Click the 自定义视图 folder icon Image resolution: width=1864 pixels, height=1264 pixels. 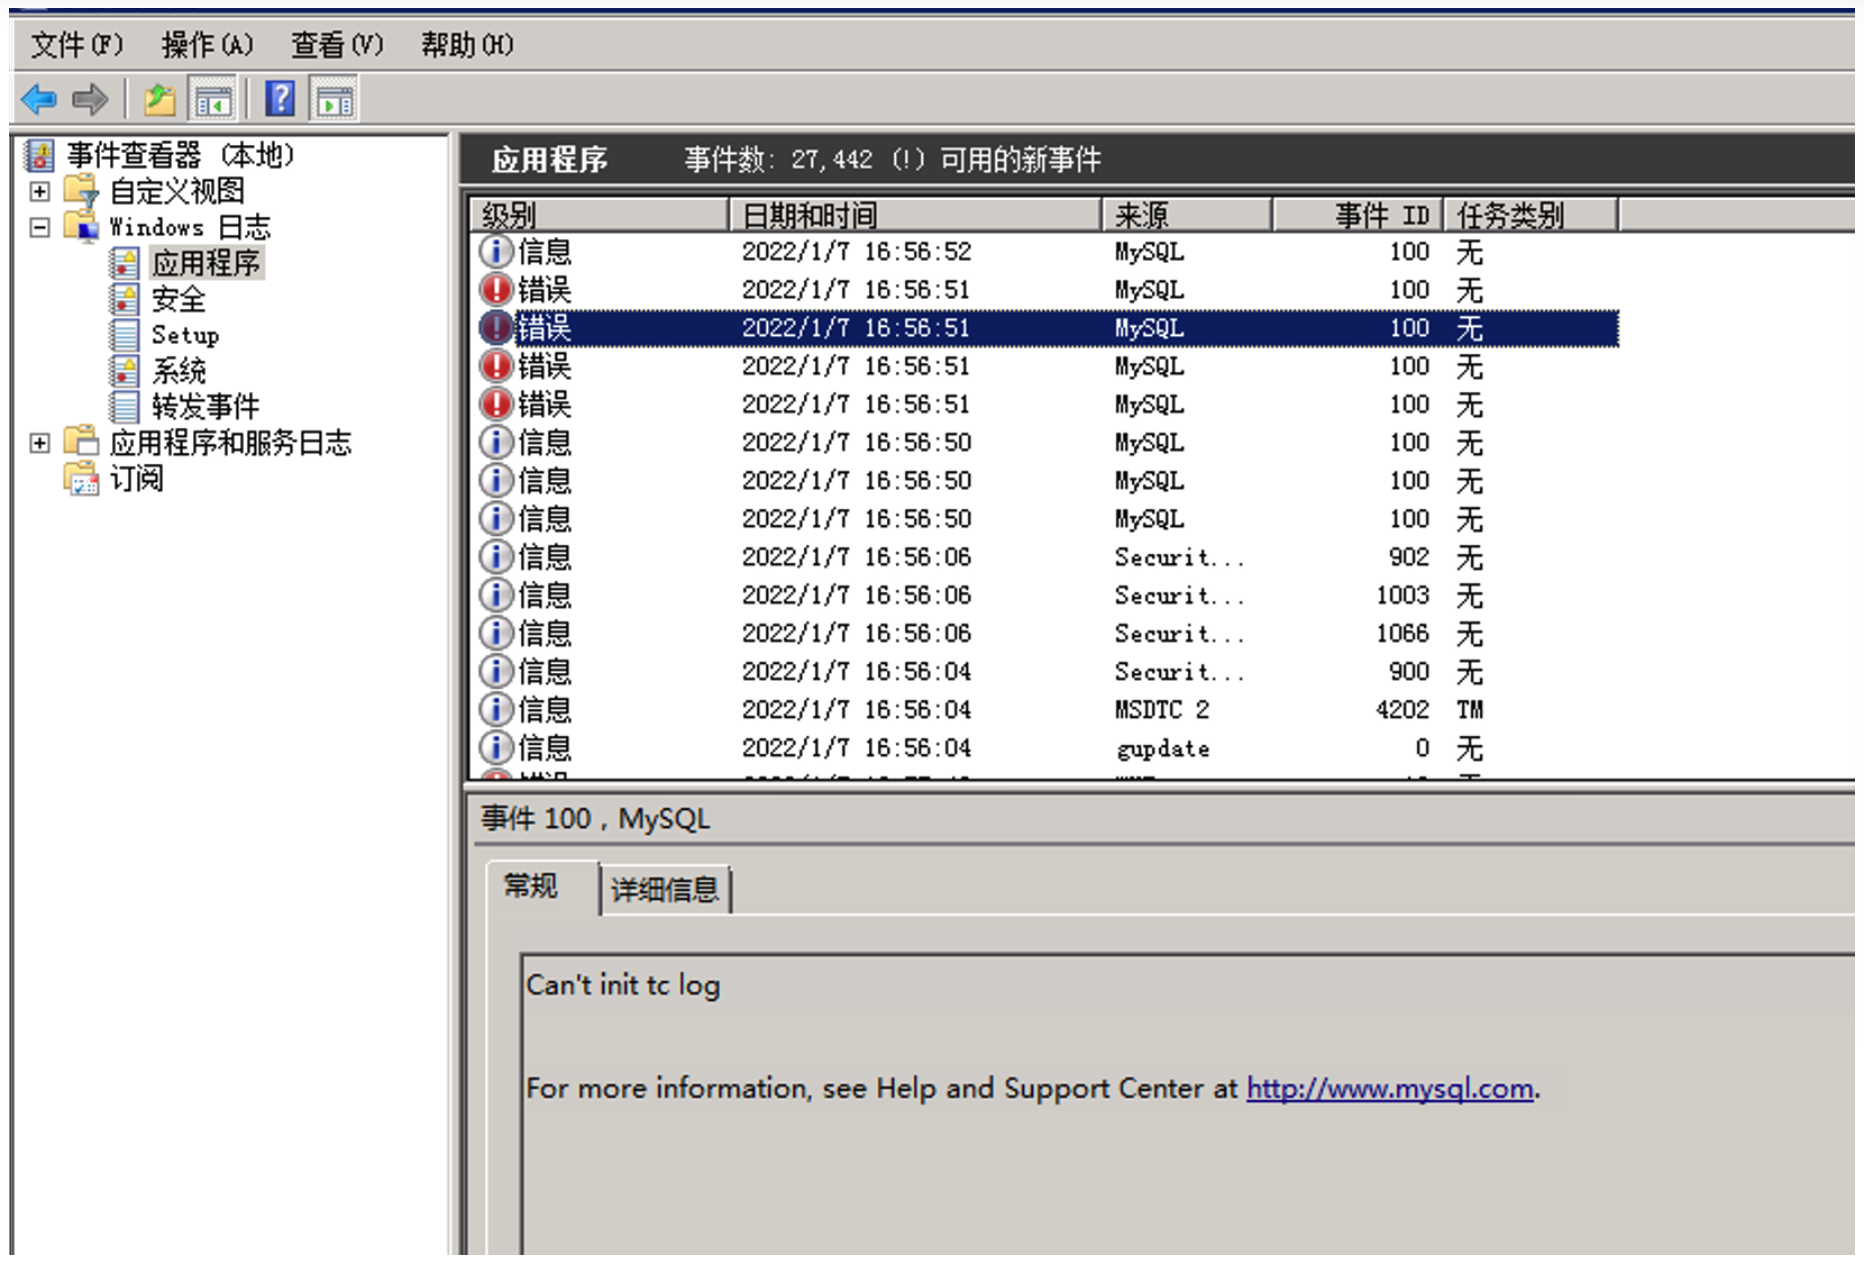(x=81, y=190)
